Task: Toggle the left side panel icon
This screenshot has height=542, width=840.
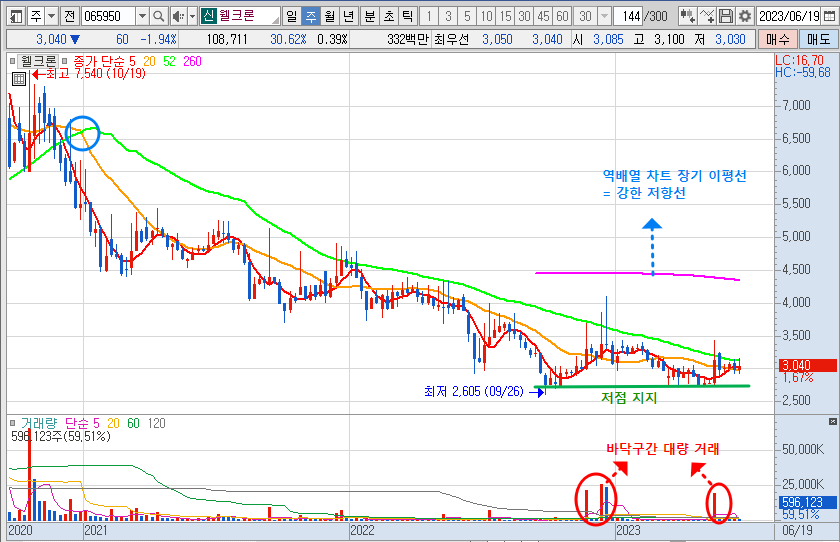Action: pos(17,16)
